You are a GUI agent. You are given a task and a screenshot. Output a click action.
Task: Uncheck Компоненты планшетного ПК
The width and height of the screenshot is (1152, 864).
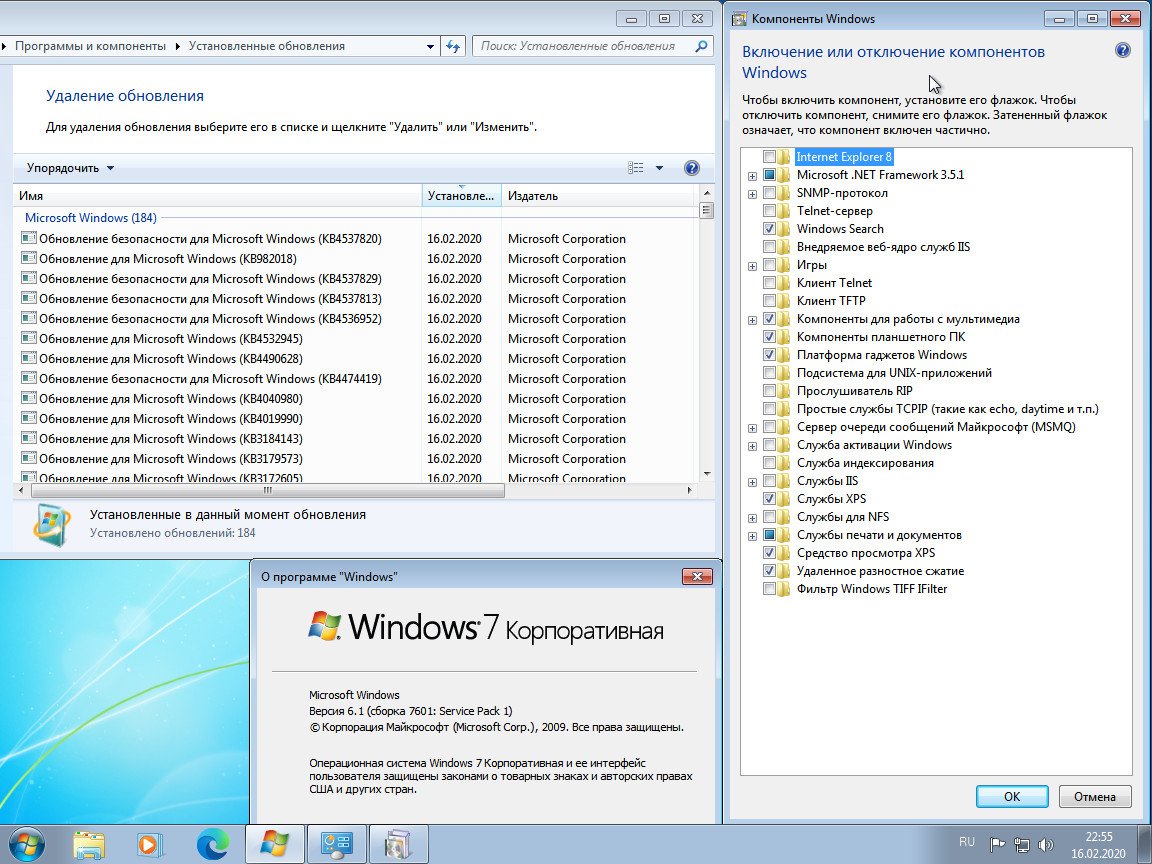(x=769, y=336)
